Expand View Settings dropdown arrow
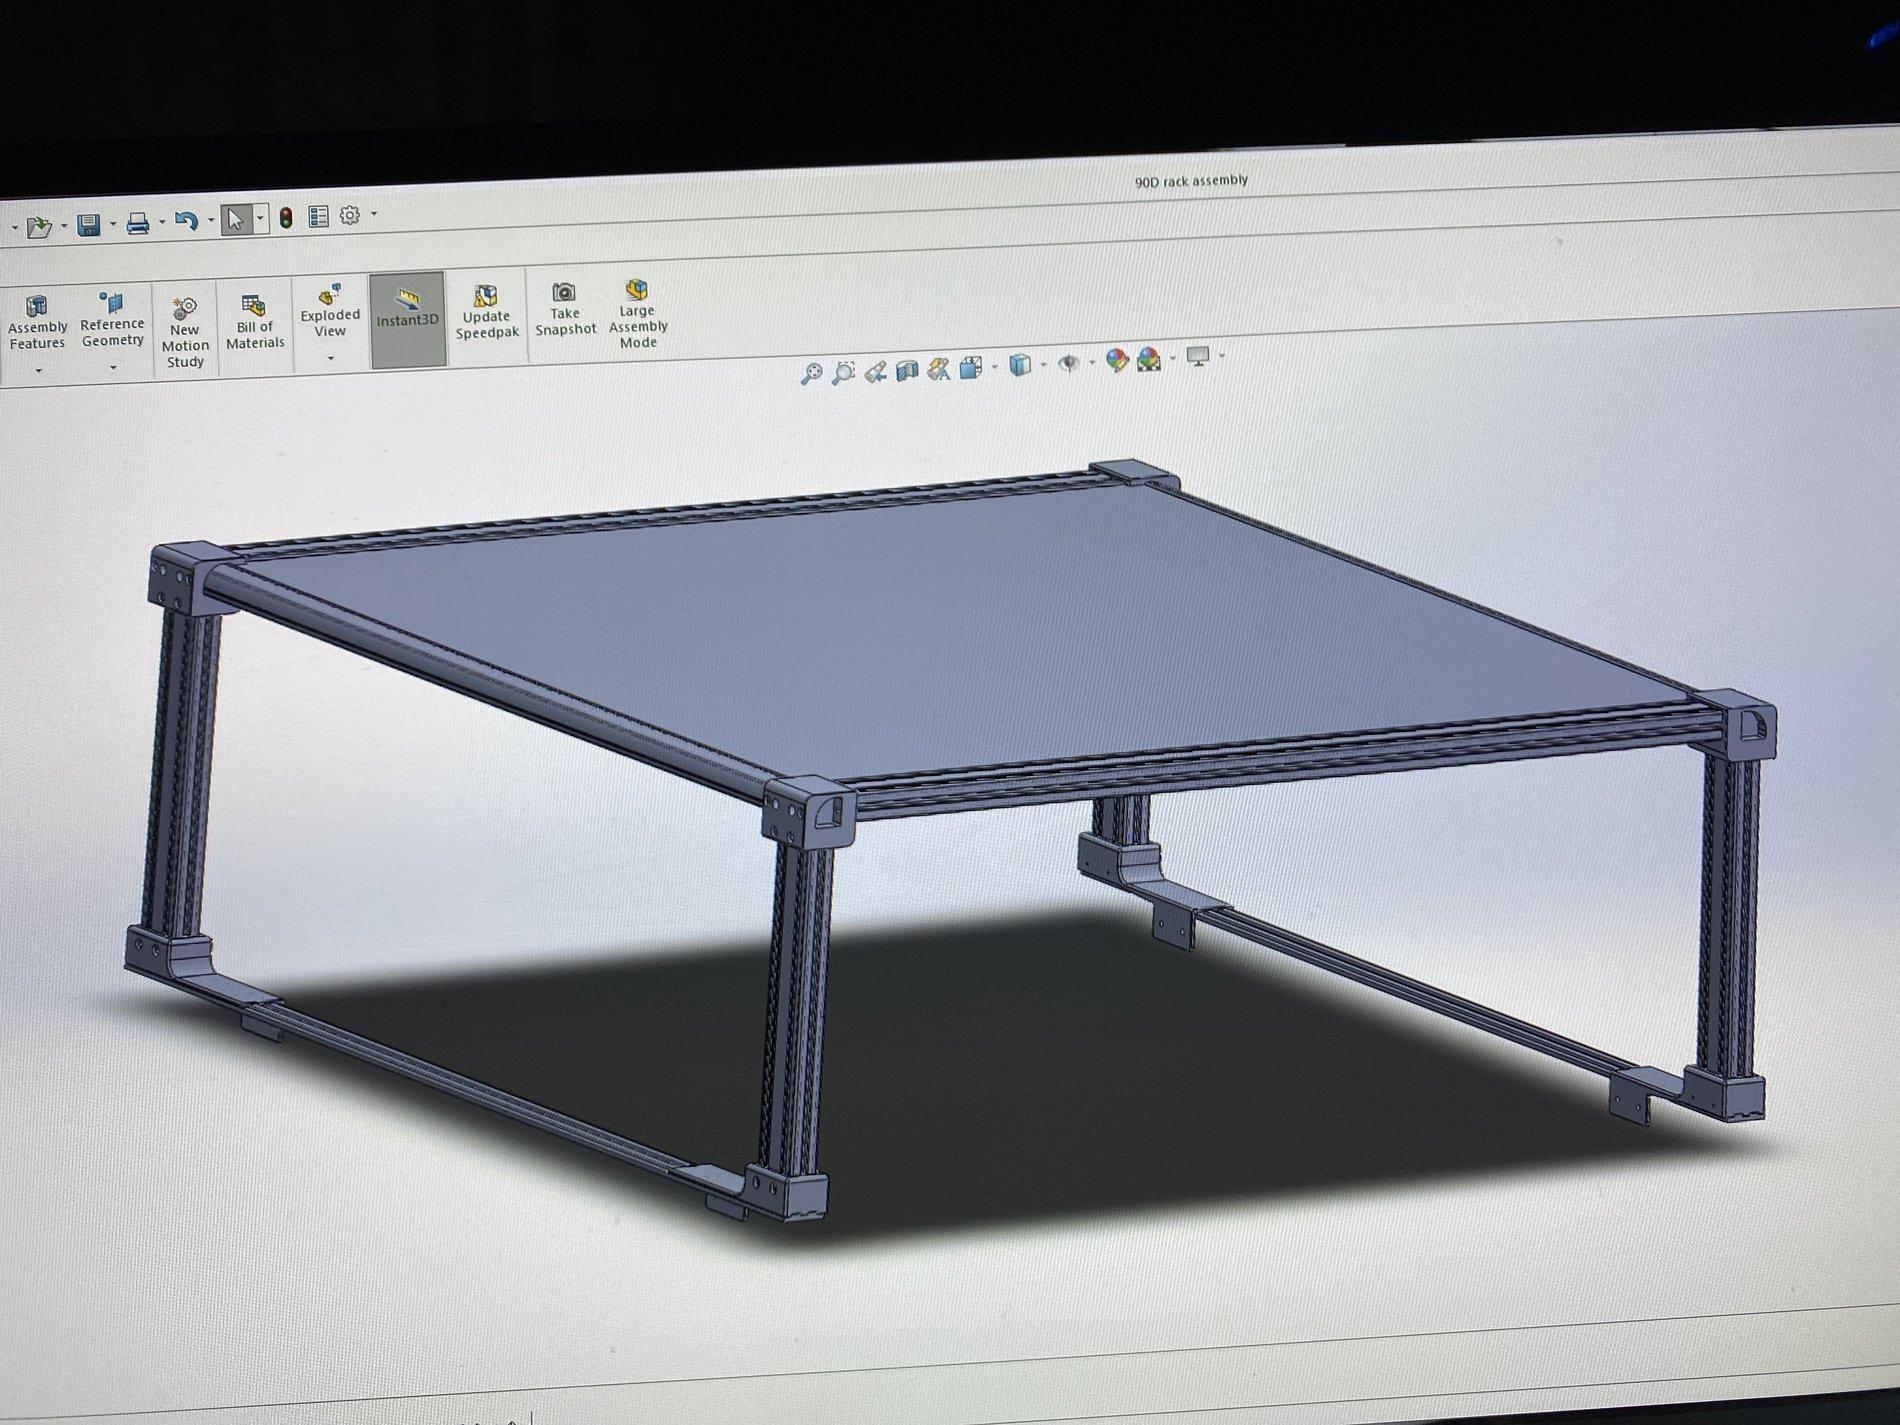 (1221, 355)
